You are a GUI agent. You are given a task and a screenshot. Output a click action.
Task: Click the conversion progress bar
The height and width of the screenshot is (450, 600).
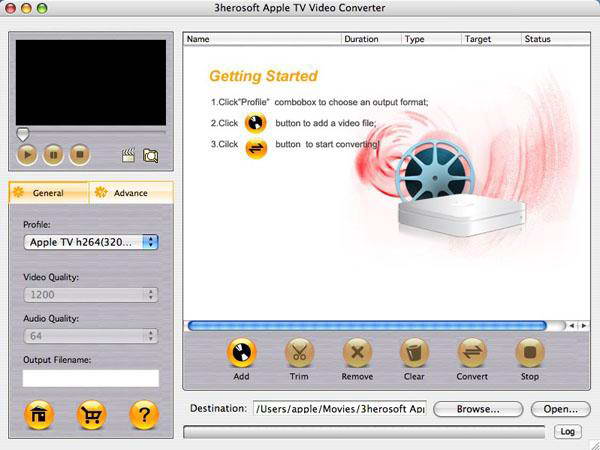364,432
